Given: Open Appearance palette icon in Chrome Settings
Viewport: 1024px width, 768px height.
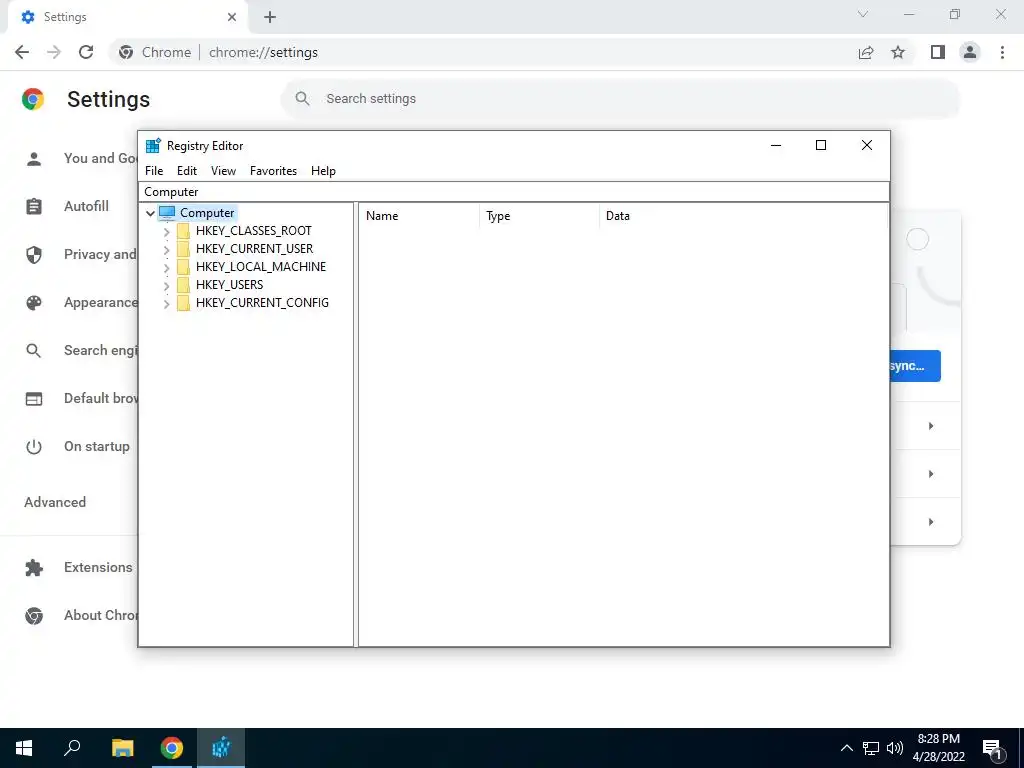Looking at the screenshot, I should [x=34, y=303].
